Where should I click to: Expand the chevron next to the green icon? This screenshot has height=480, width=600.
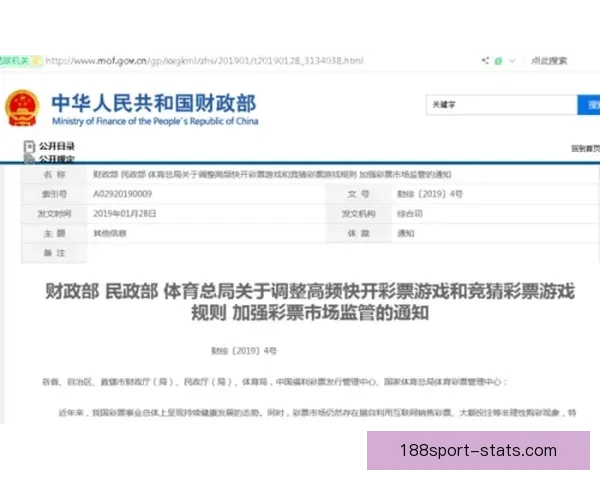tap(512, 61)
